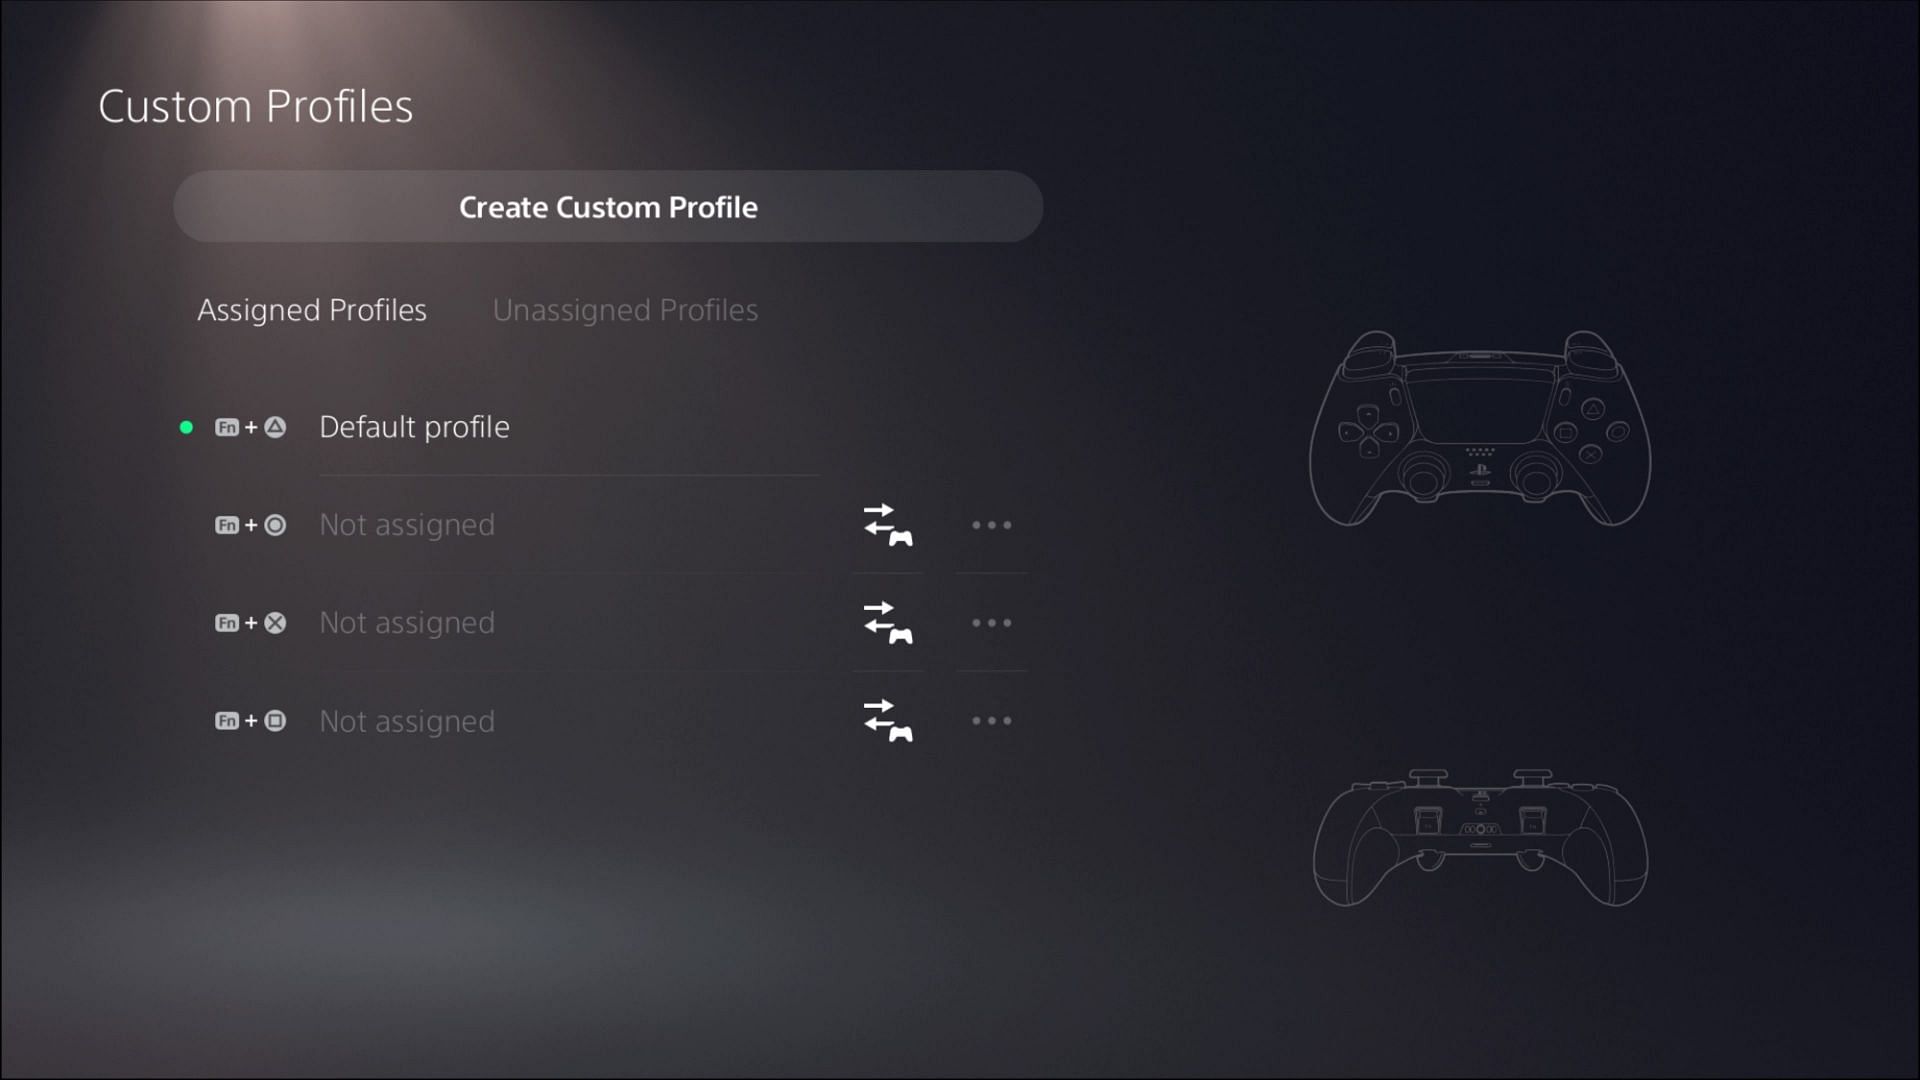Click the profile swap icon for Fn+Cross
Image resolution: width=1920 pixels, height=1080 pixels.
[x=886, y=622]
